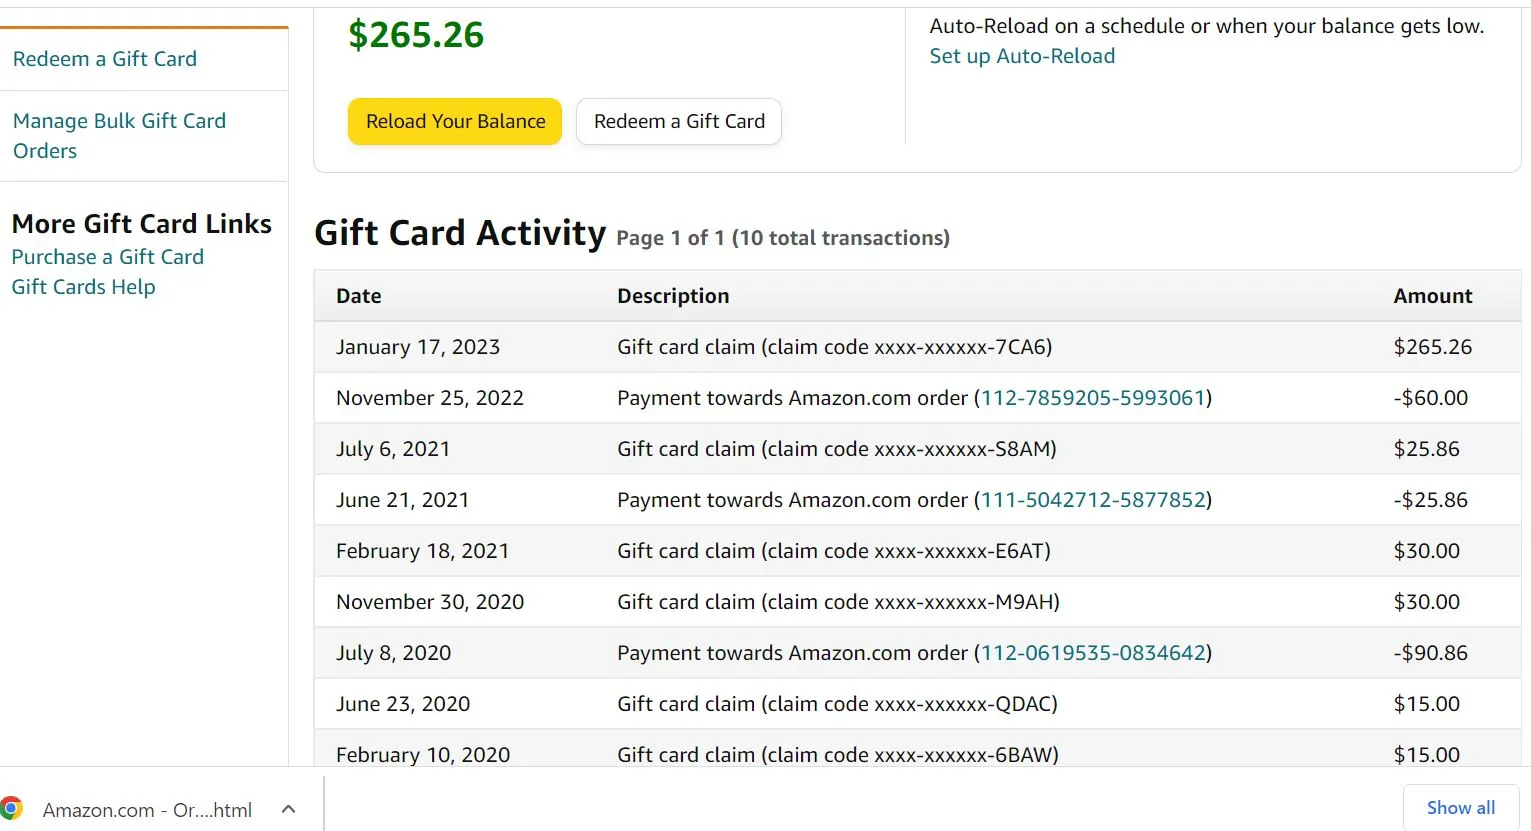The height and width of the screenshot is (831, 1531).
Task: Open the downloaded Amazon.com html file
Action: point(147,810)
